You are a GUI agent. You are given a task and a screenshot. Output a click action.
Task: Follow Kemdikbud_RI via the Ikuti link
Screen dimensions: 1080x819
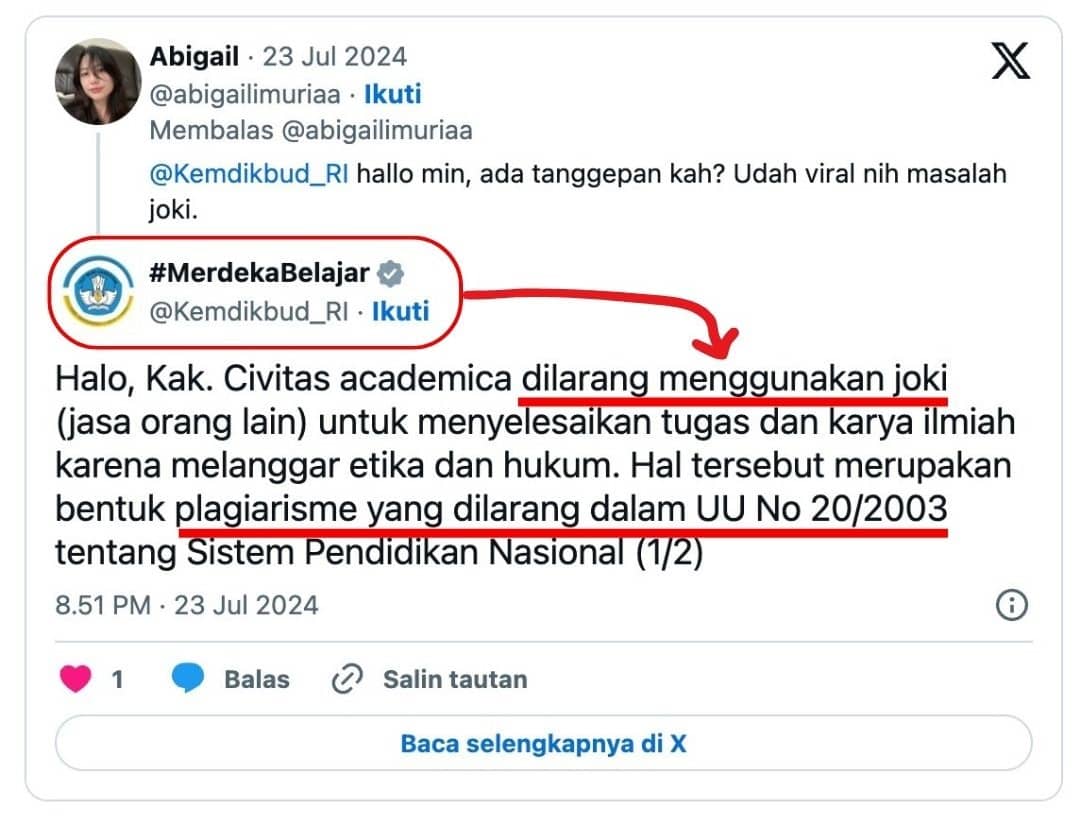click(400, 311)
